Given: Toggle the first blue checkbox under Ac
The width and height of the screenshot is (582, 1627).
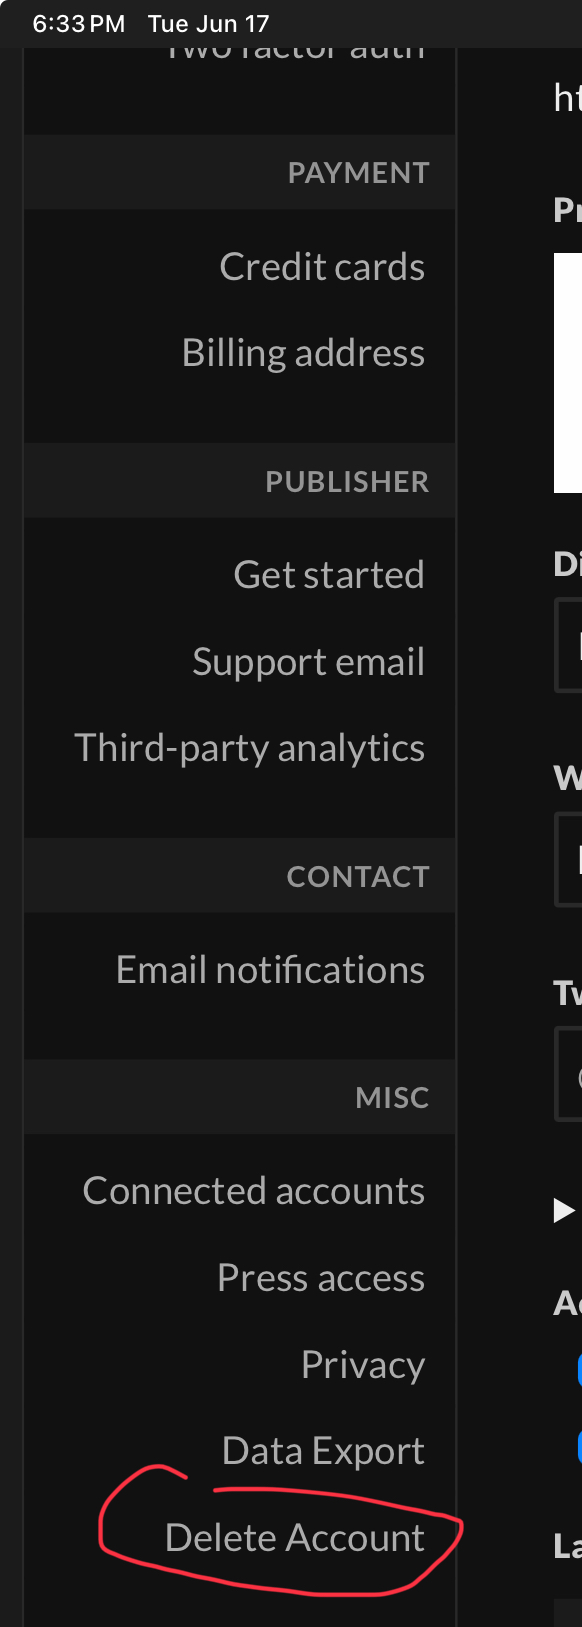Looking at the screenshot, I should (580, 1369).
